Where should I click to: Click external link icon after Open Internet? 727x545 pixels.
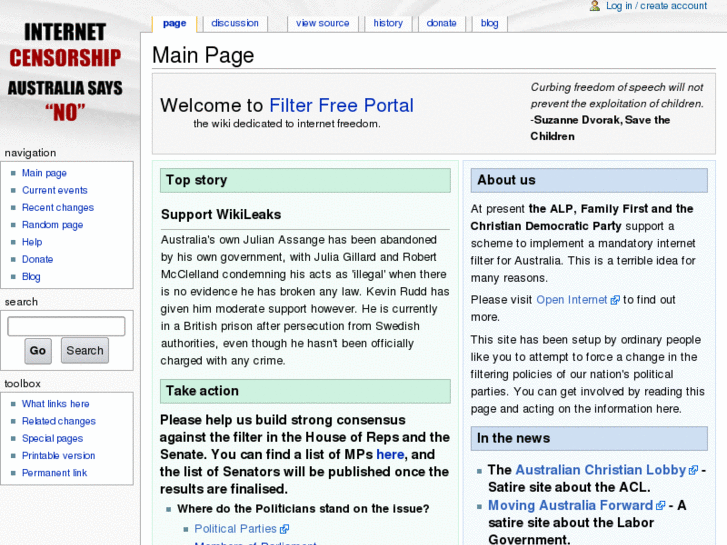(x=615, y=300)
